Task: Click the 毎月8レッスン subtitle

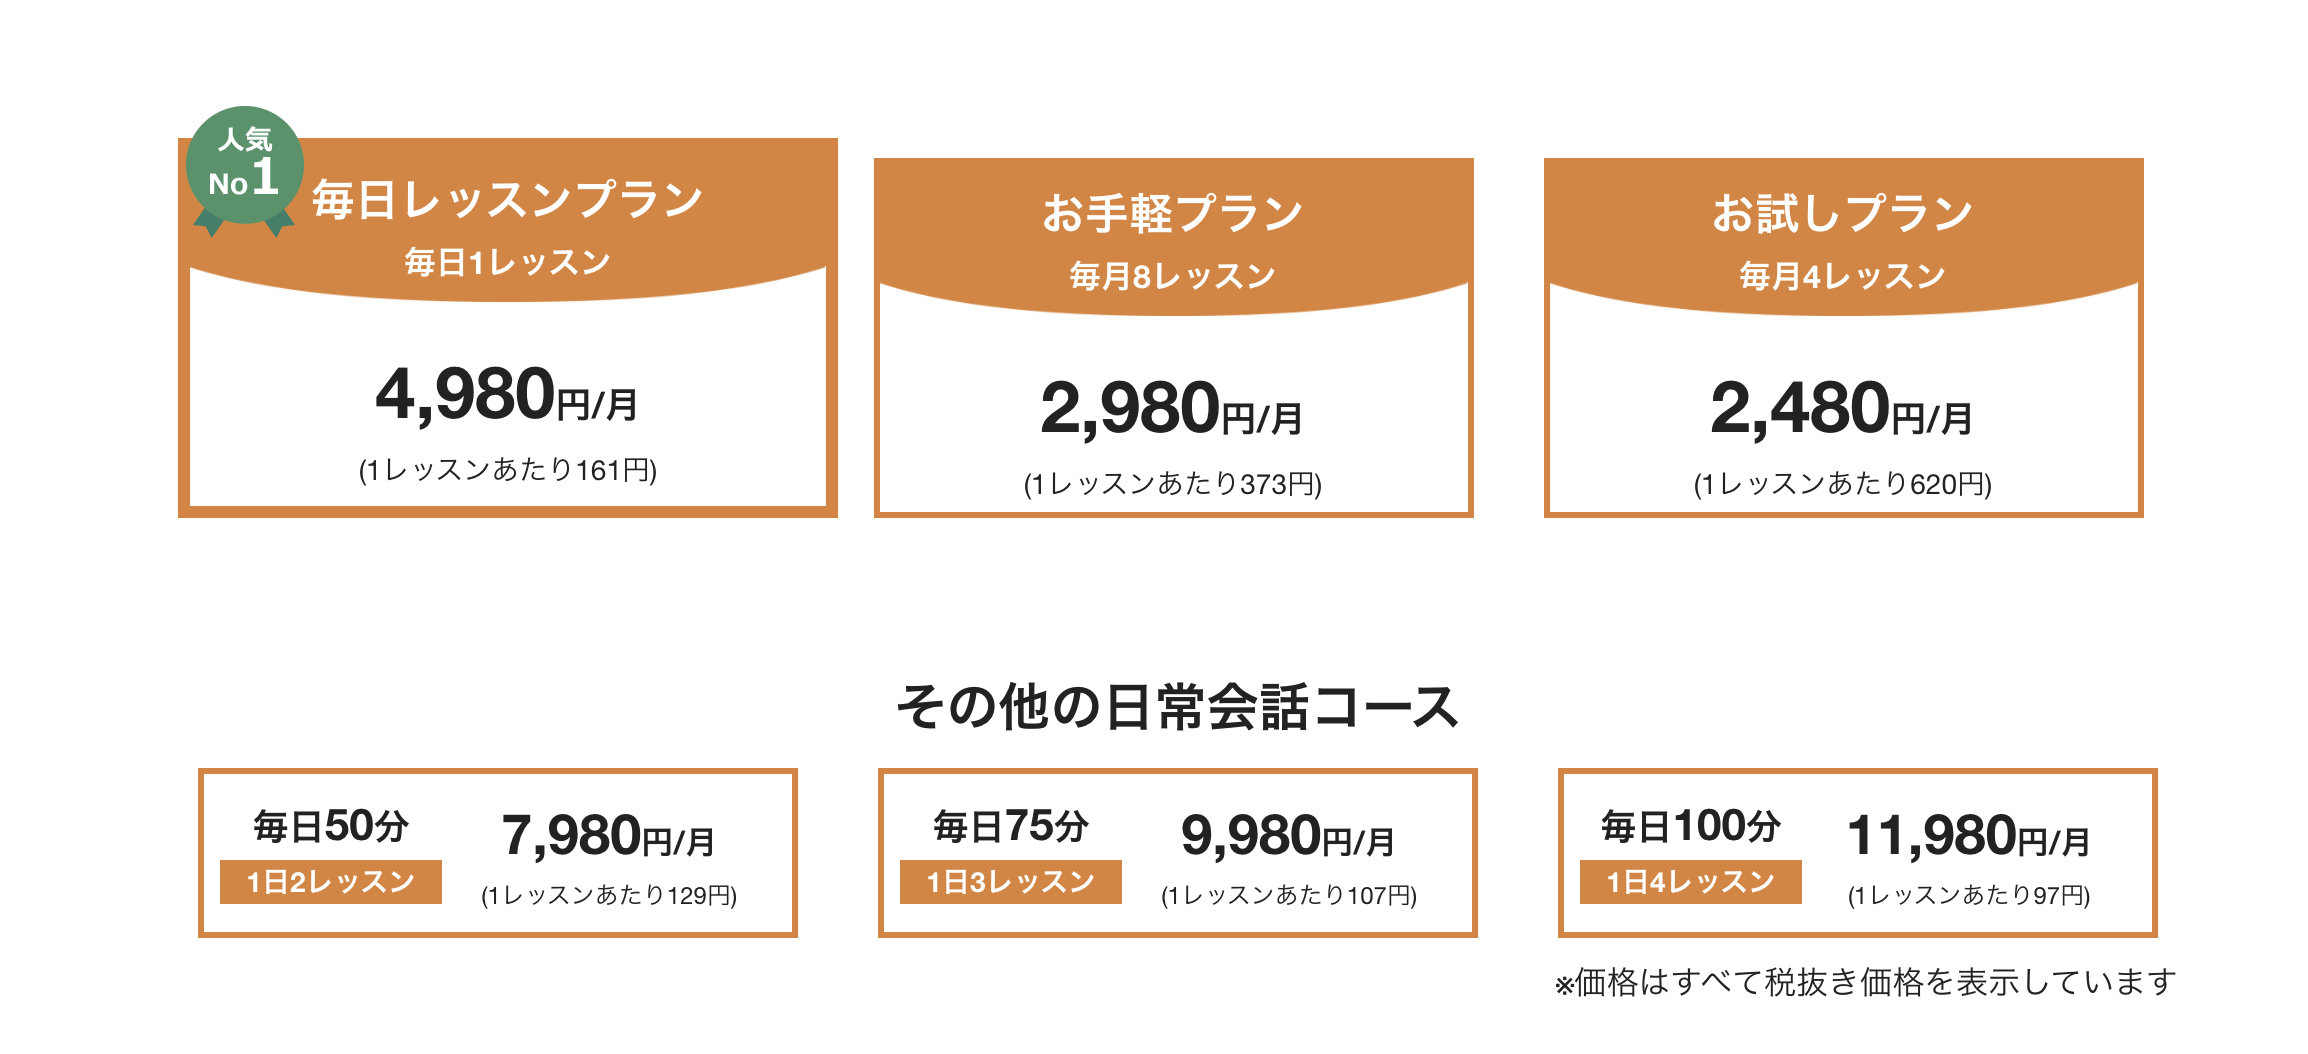Action: click(x=1173, y=276)
